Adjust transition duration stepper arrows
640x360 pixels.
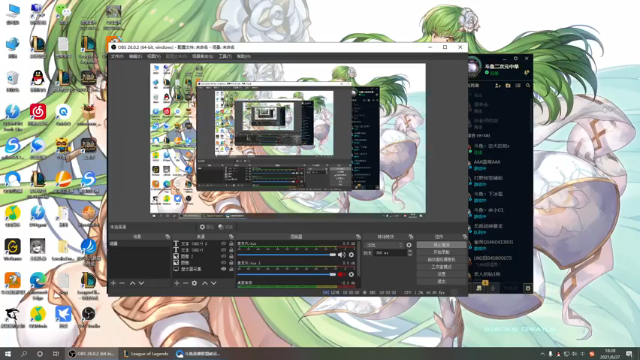(x=410, y=253)
